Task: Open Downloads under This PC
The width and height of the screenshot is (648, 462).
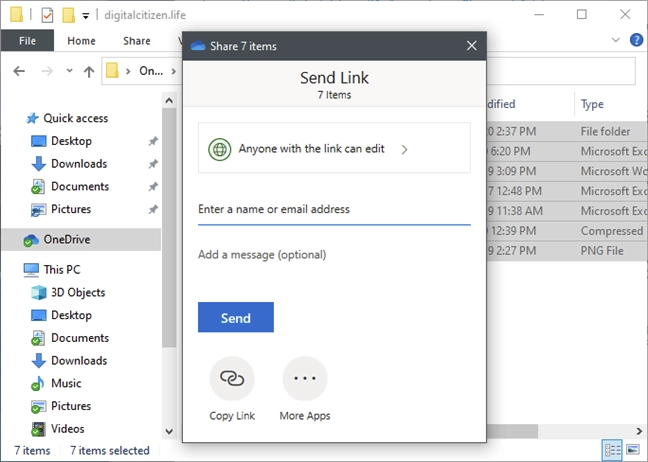Action: [x=79, y=361]
